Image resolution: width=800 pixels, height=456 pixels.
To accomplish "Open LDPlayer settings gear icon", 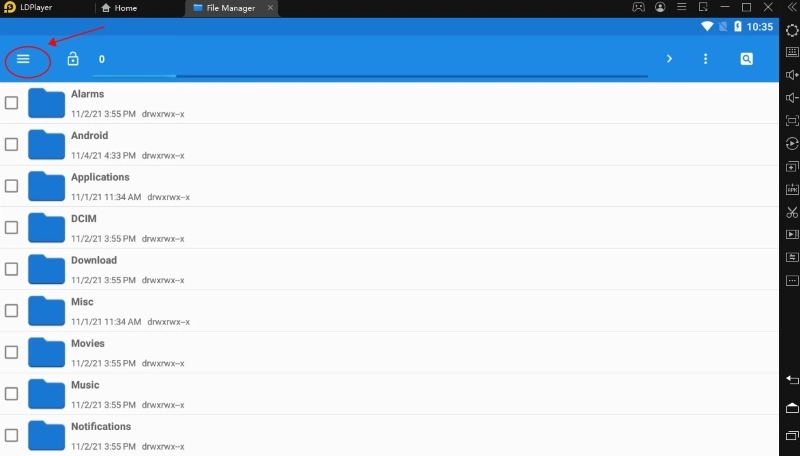I will click(x=792, y=30).
